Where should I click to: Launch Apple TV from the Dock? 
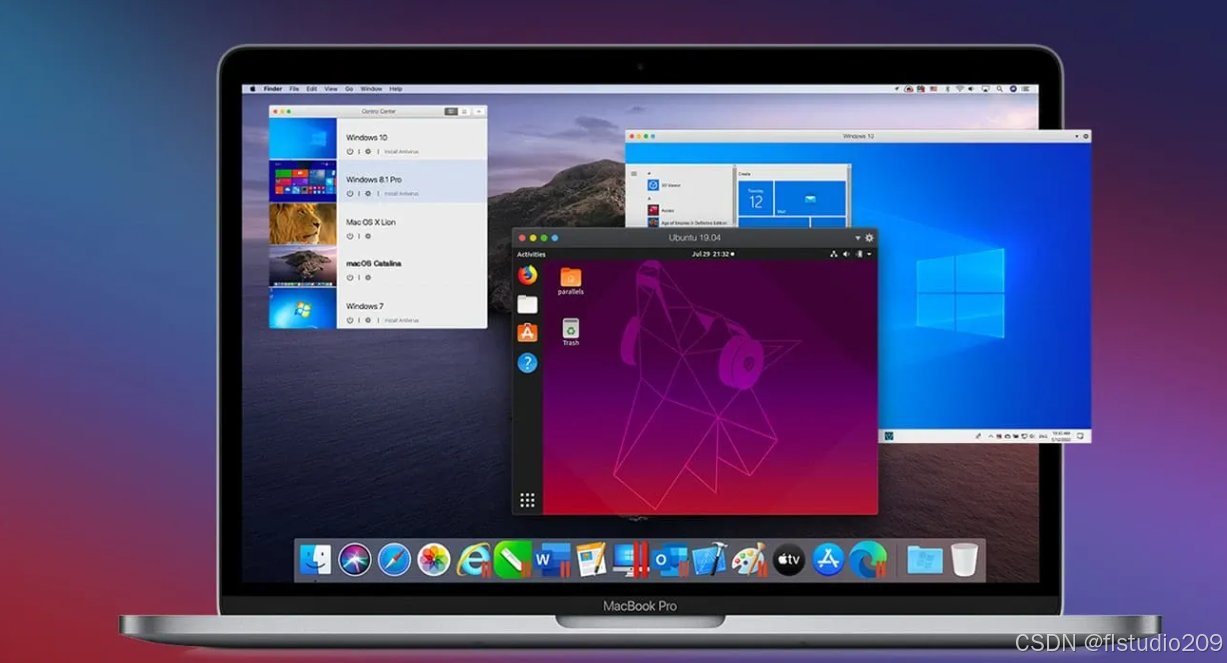point(788,560)
